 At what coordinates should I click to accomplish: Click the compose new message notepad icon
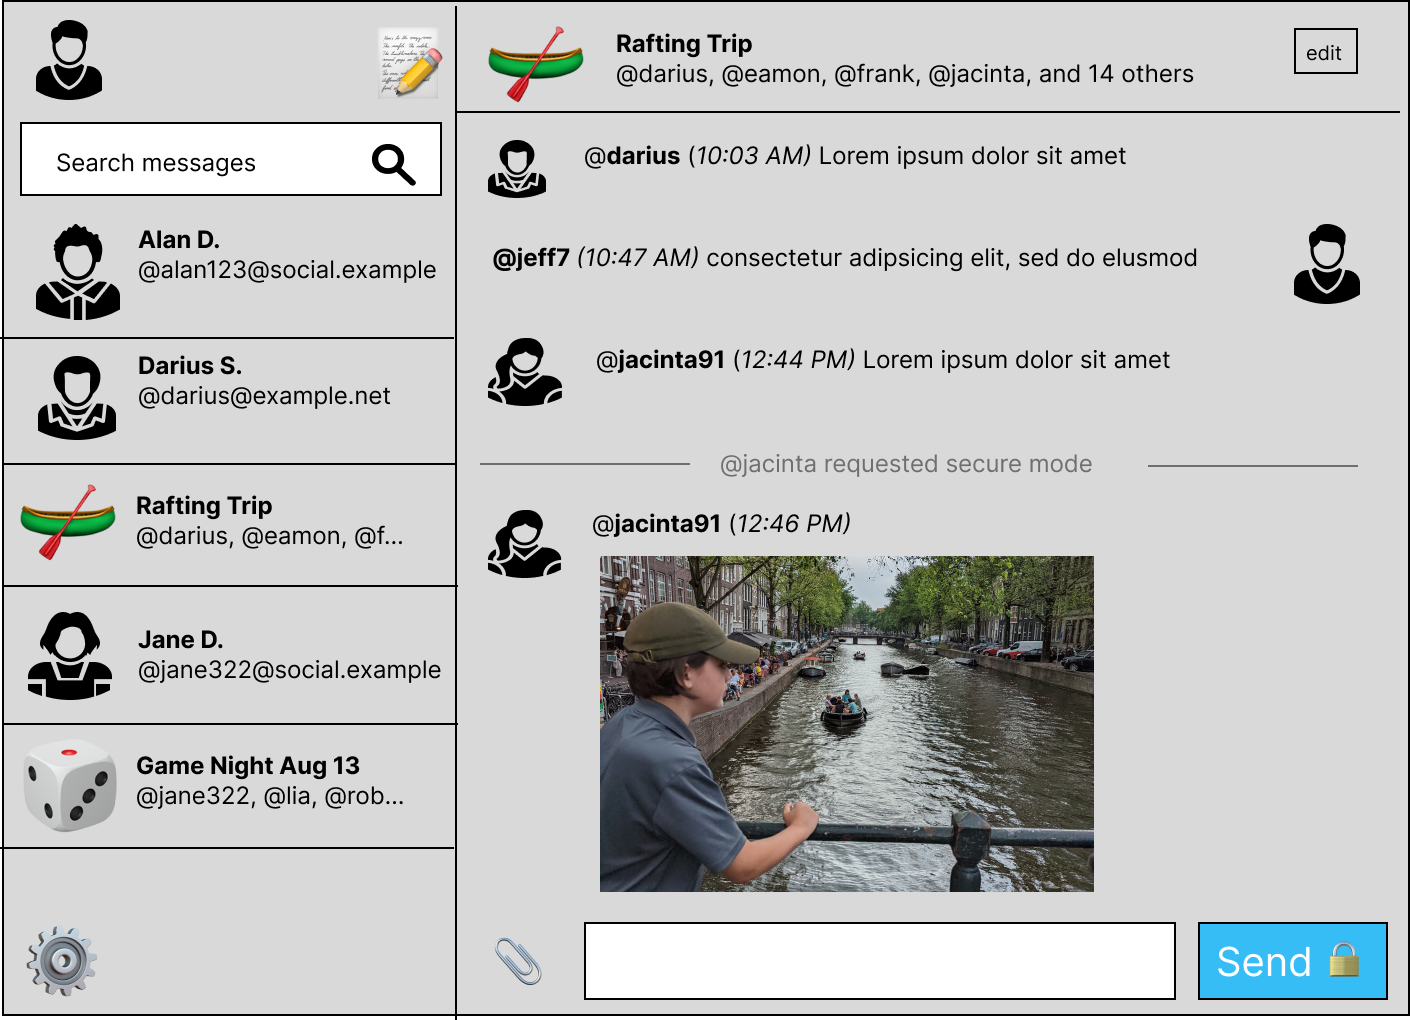[410, 63]
